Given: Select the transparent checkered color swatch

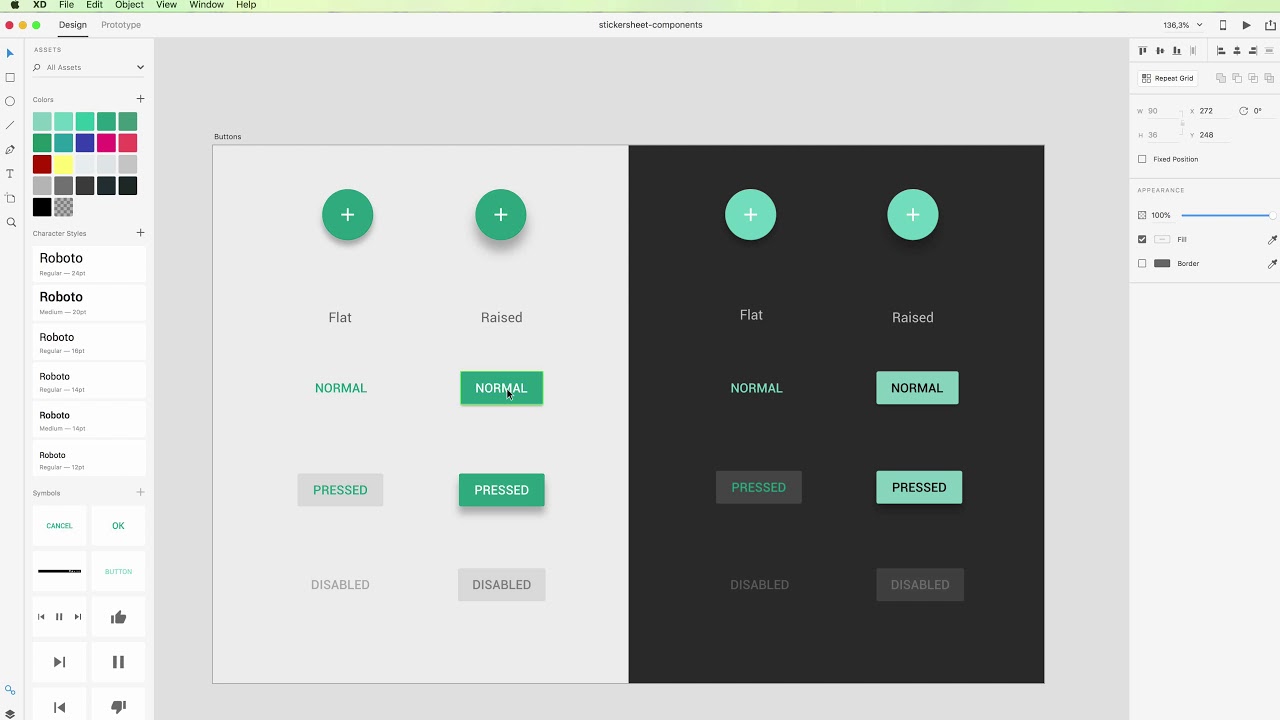Looking at the screenshot, I should [x=63, y=207].
